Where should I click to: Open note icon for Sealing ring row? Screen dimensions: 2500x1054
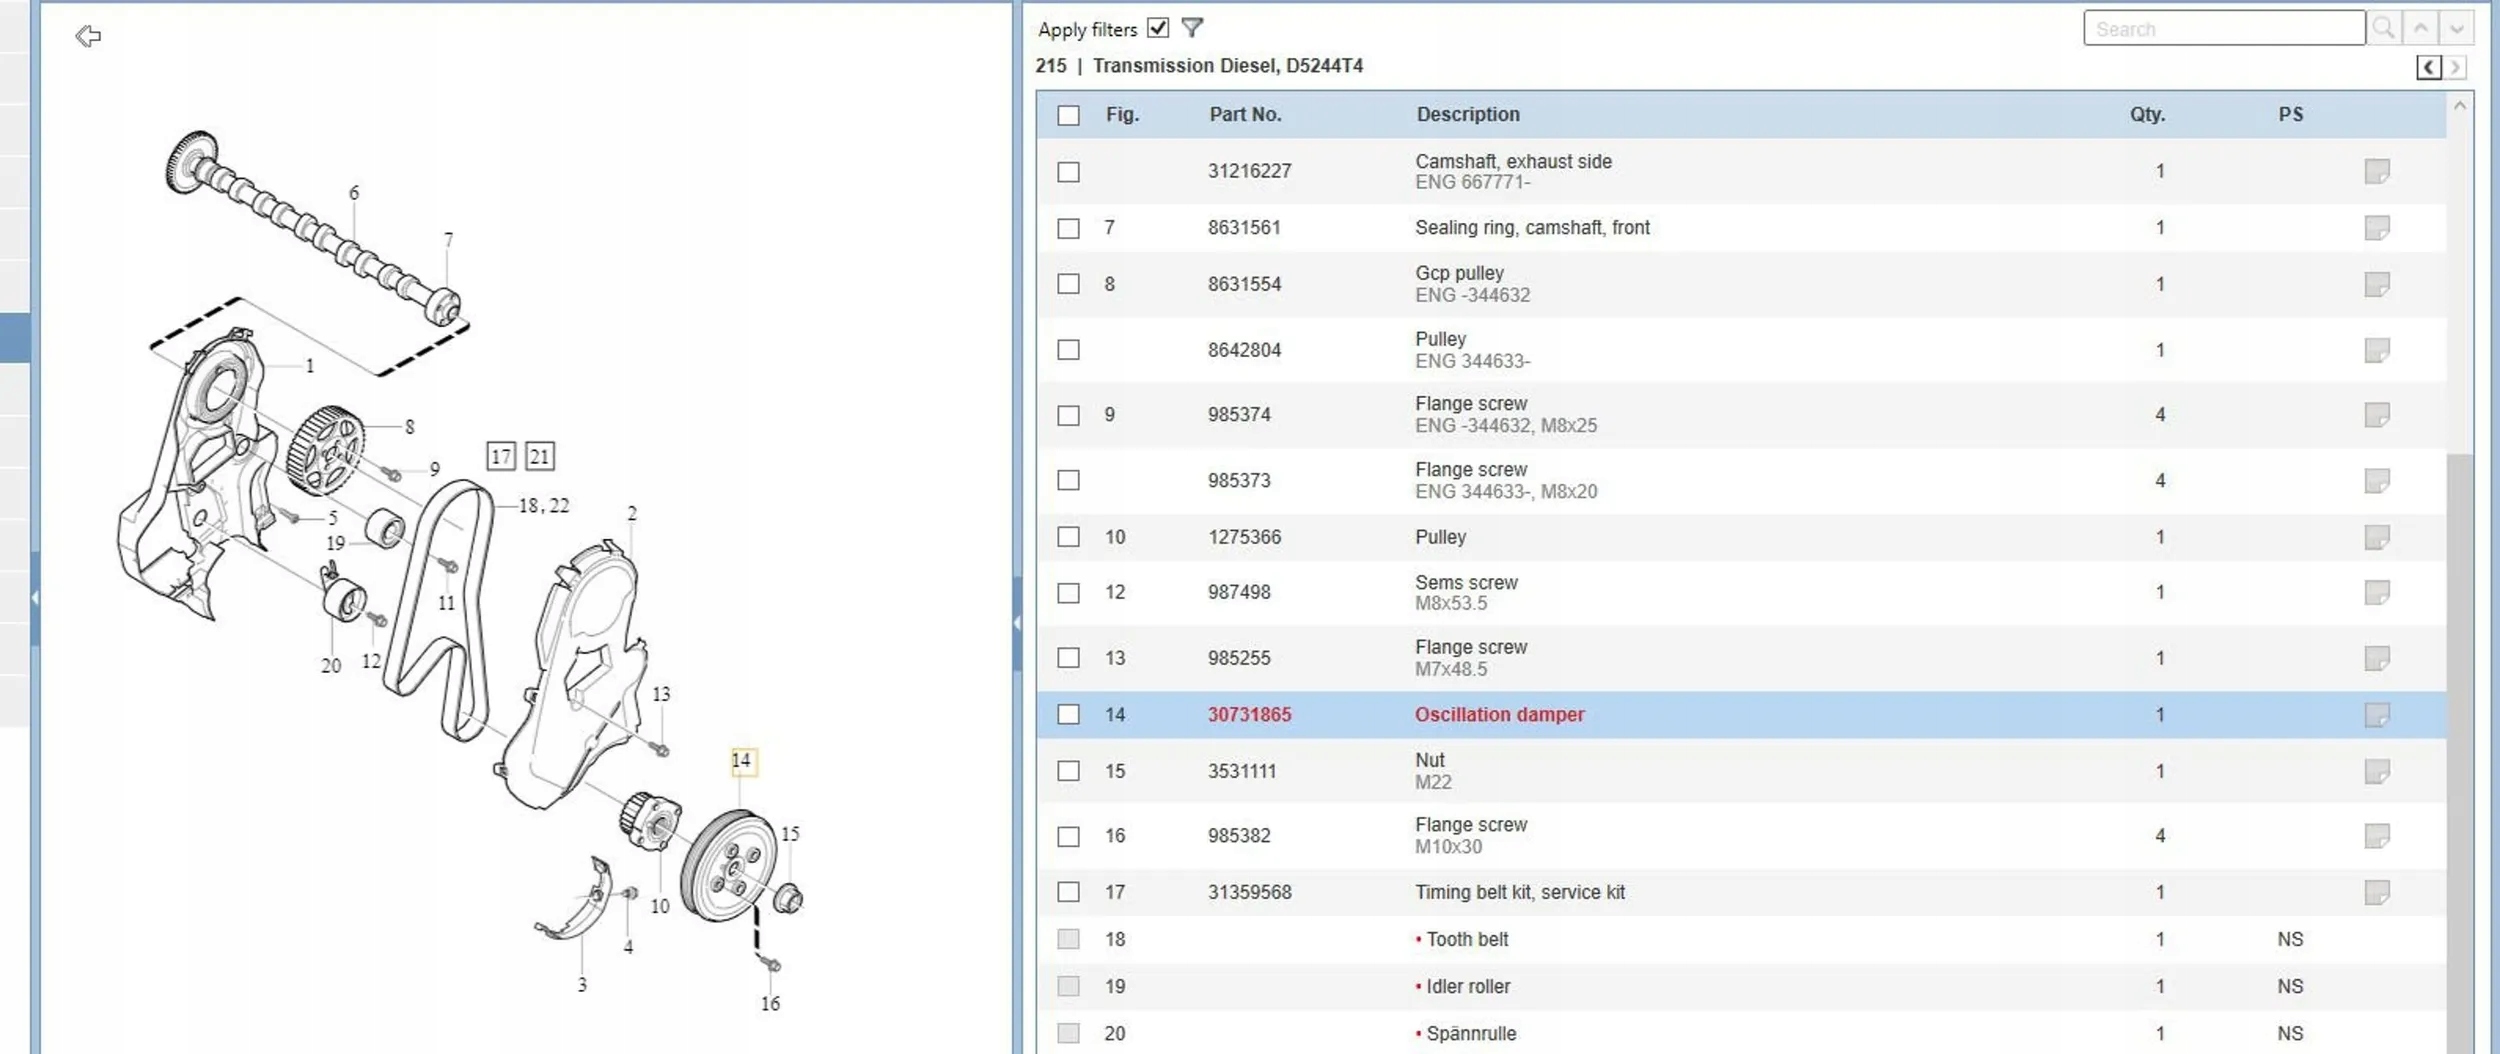(2377, 228)
